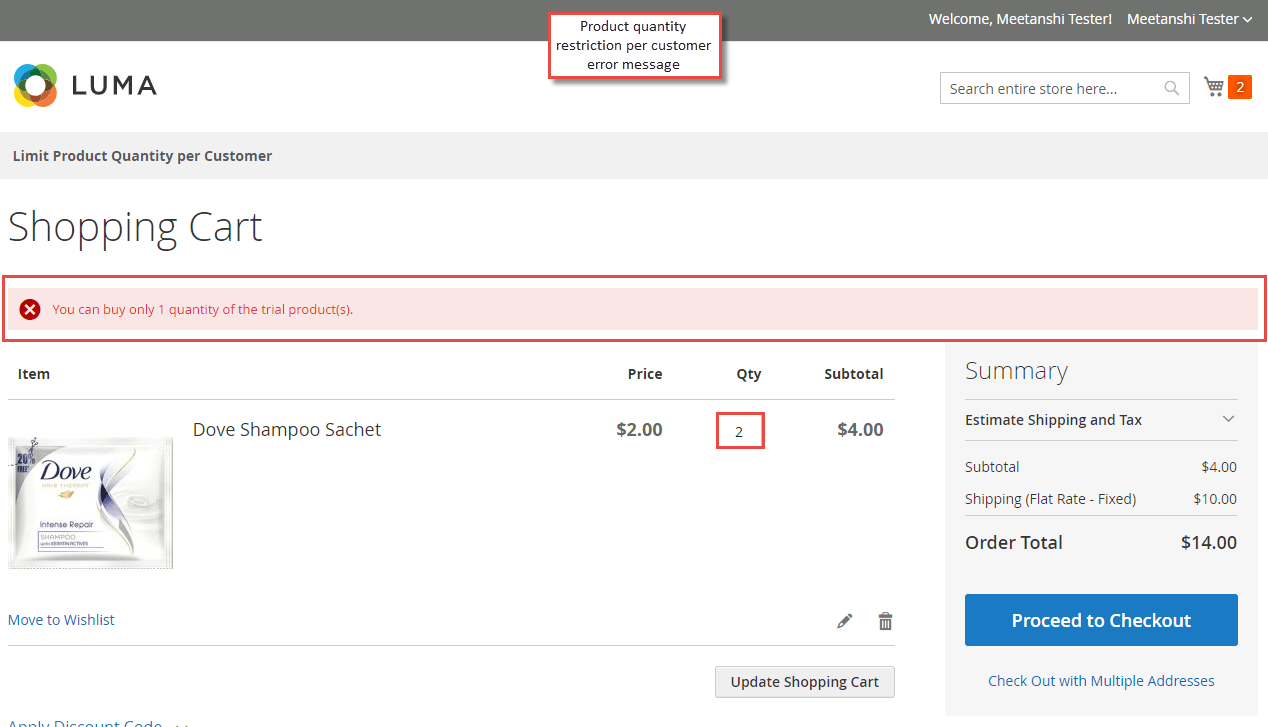Open the Dove Shampoo Sachet product page
This screenshot has width=1268, height=727.
(287, 429)
